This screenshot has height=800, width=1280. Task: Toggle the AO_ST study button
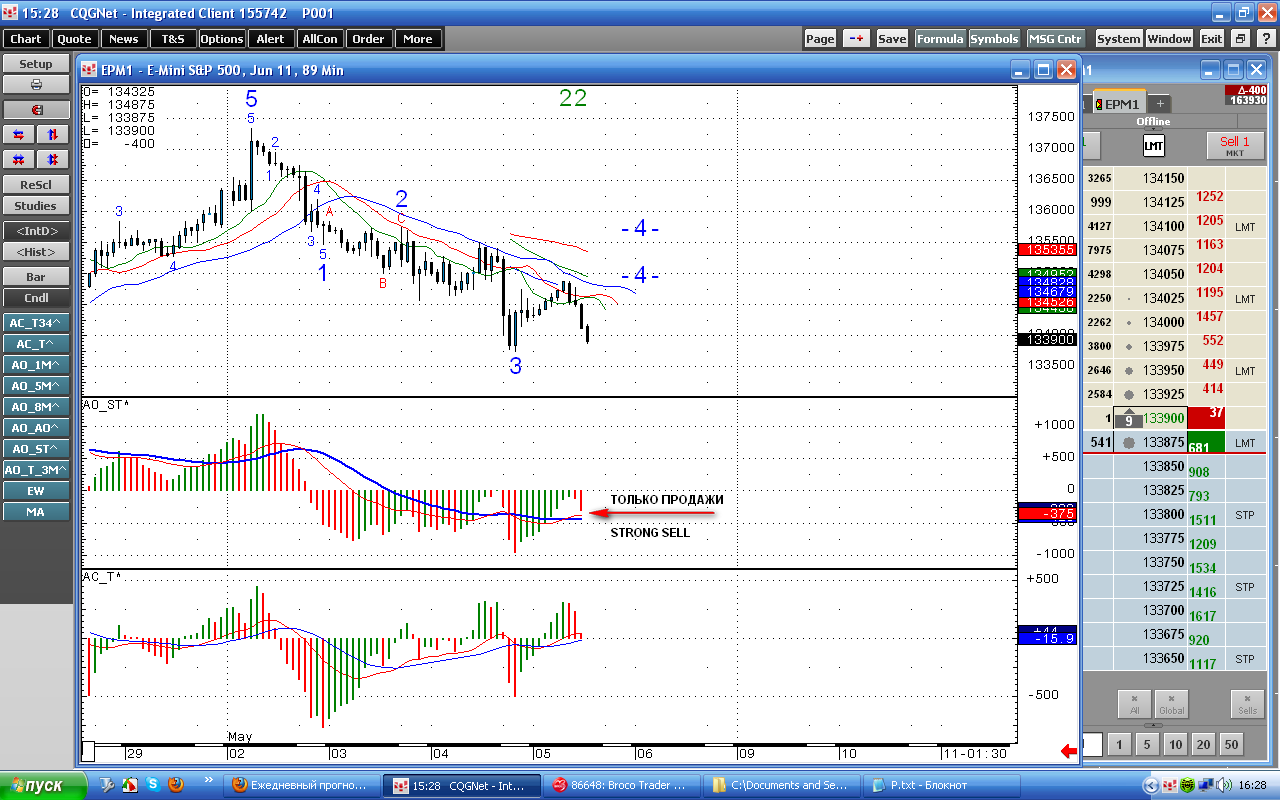(x=36, y=448)
